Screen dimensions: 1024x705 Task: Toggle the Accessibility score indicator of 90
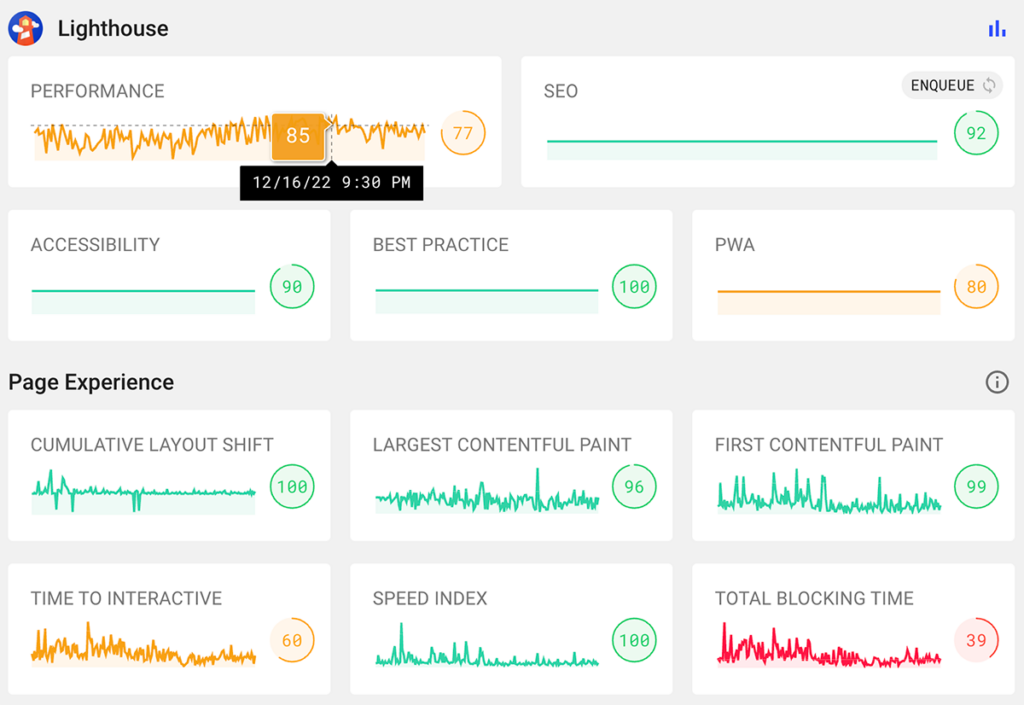[291, 287]
